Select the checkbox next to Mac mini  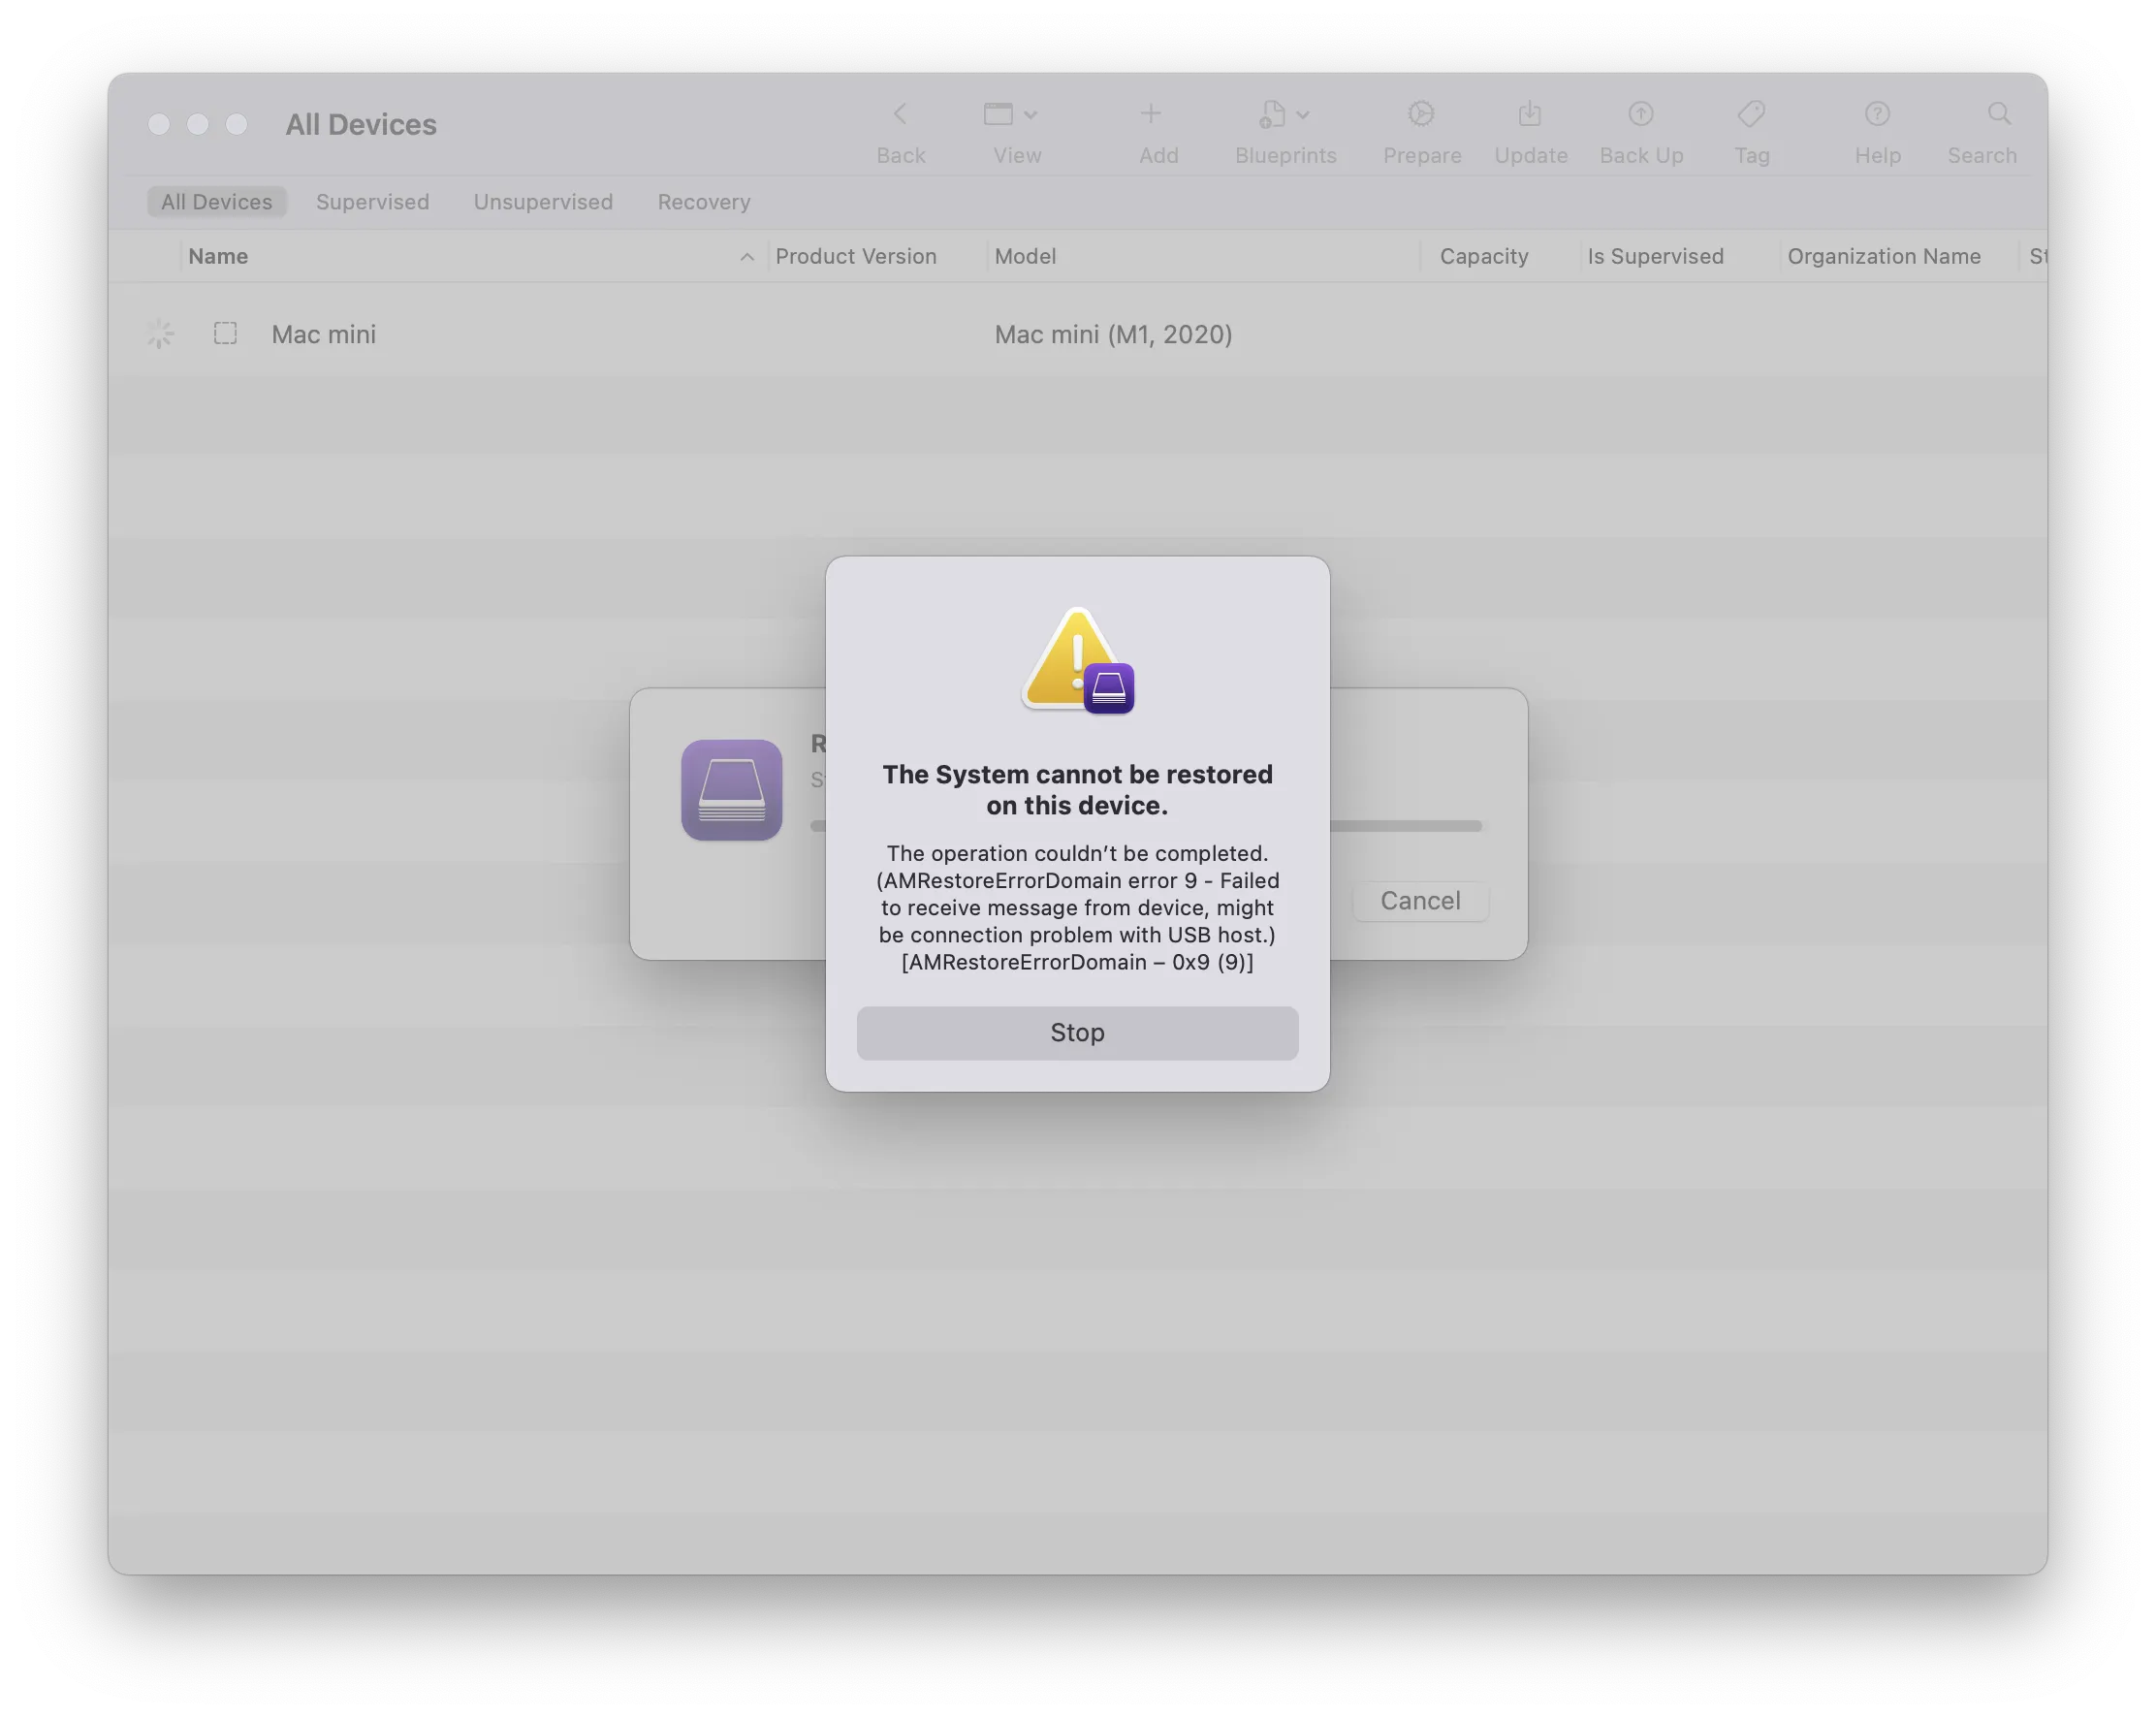coord(225,333)
